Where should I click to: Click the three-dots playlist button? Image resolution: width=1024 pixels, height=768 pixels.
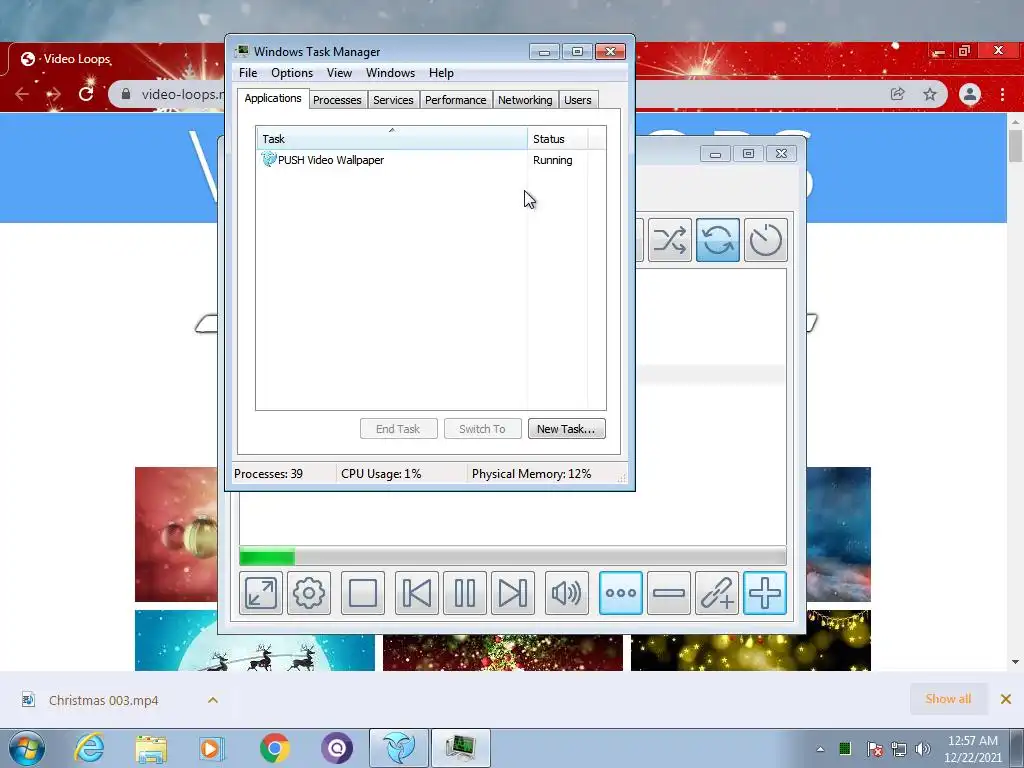click(620, 593)
